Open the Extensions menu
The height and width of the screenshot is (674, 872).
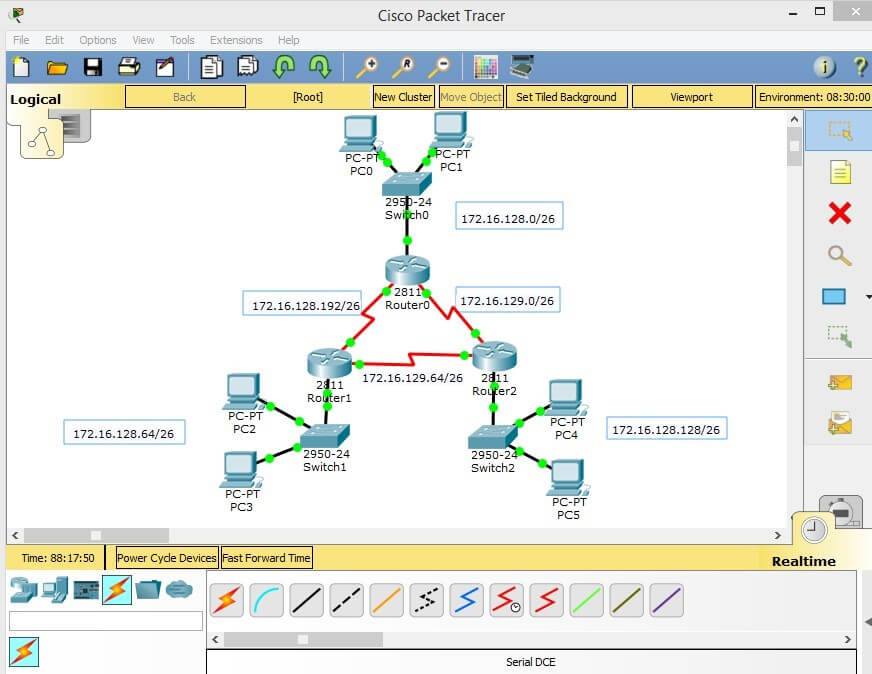236,40
